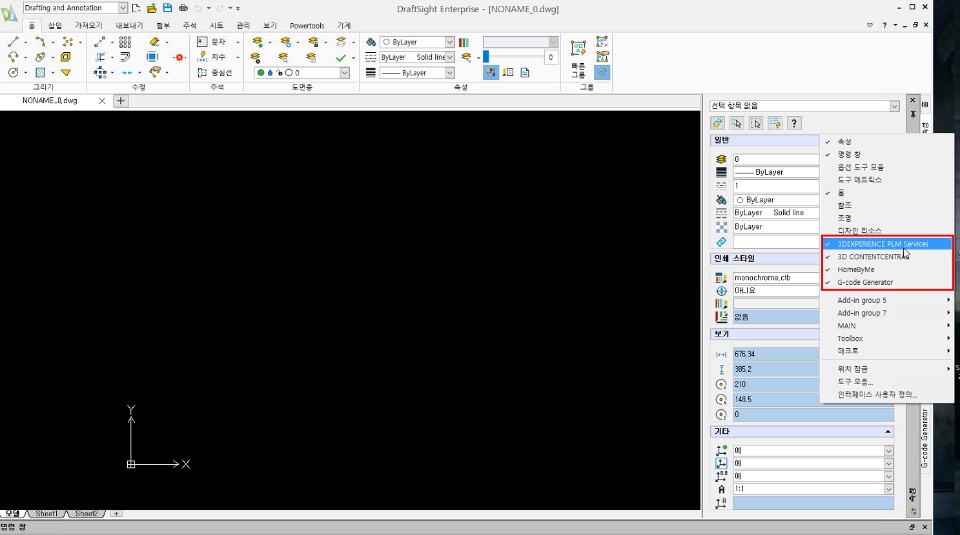The image size is (960, 535).
Task: Expand Add-in group 5 submenu
Action: coord(887,300)
